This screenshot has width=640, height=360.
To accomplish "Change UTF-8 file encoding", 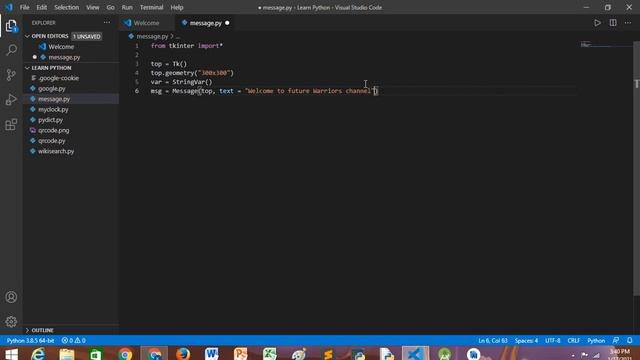I will click(553, 340).
